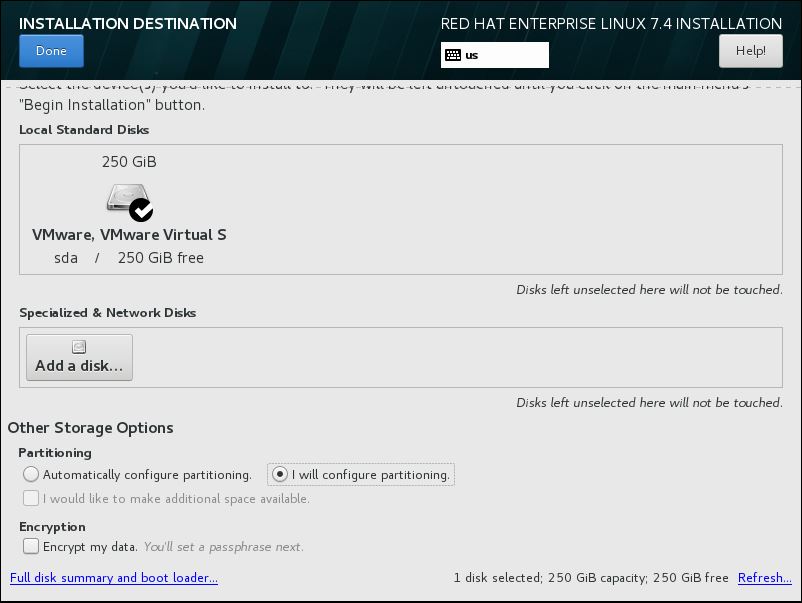Click the Done button

pyautogui.click(x=51, y=51)
